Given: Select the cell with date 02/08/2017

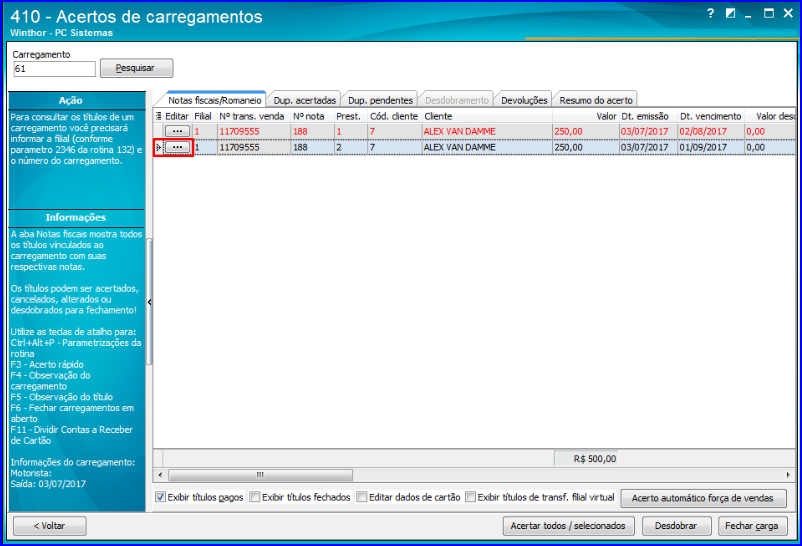Looking at the screenshot, I should click(710, 132).
